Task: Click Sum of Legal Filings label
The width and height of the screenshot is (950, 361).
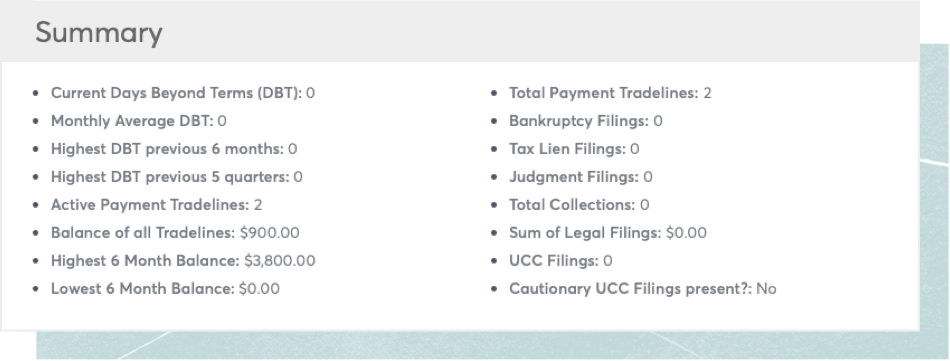Action: [x=585, y=233]
